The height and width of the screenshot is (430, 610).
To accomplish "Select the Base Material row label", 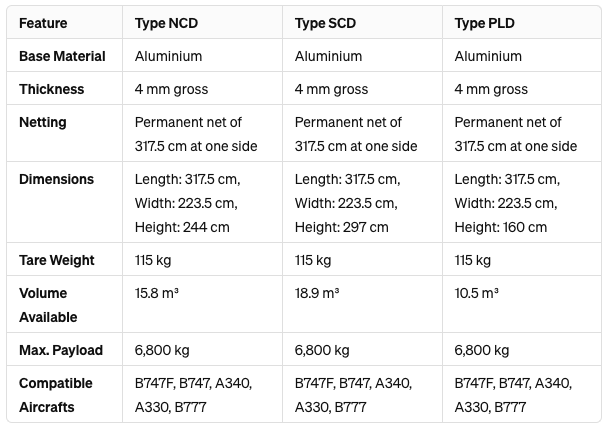I will (62, 56).
